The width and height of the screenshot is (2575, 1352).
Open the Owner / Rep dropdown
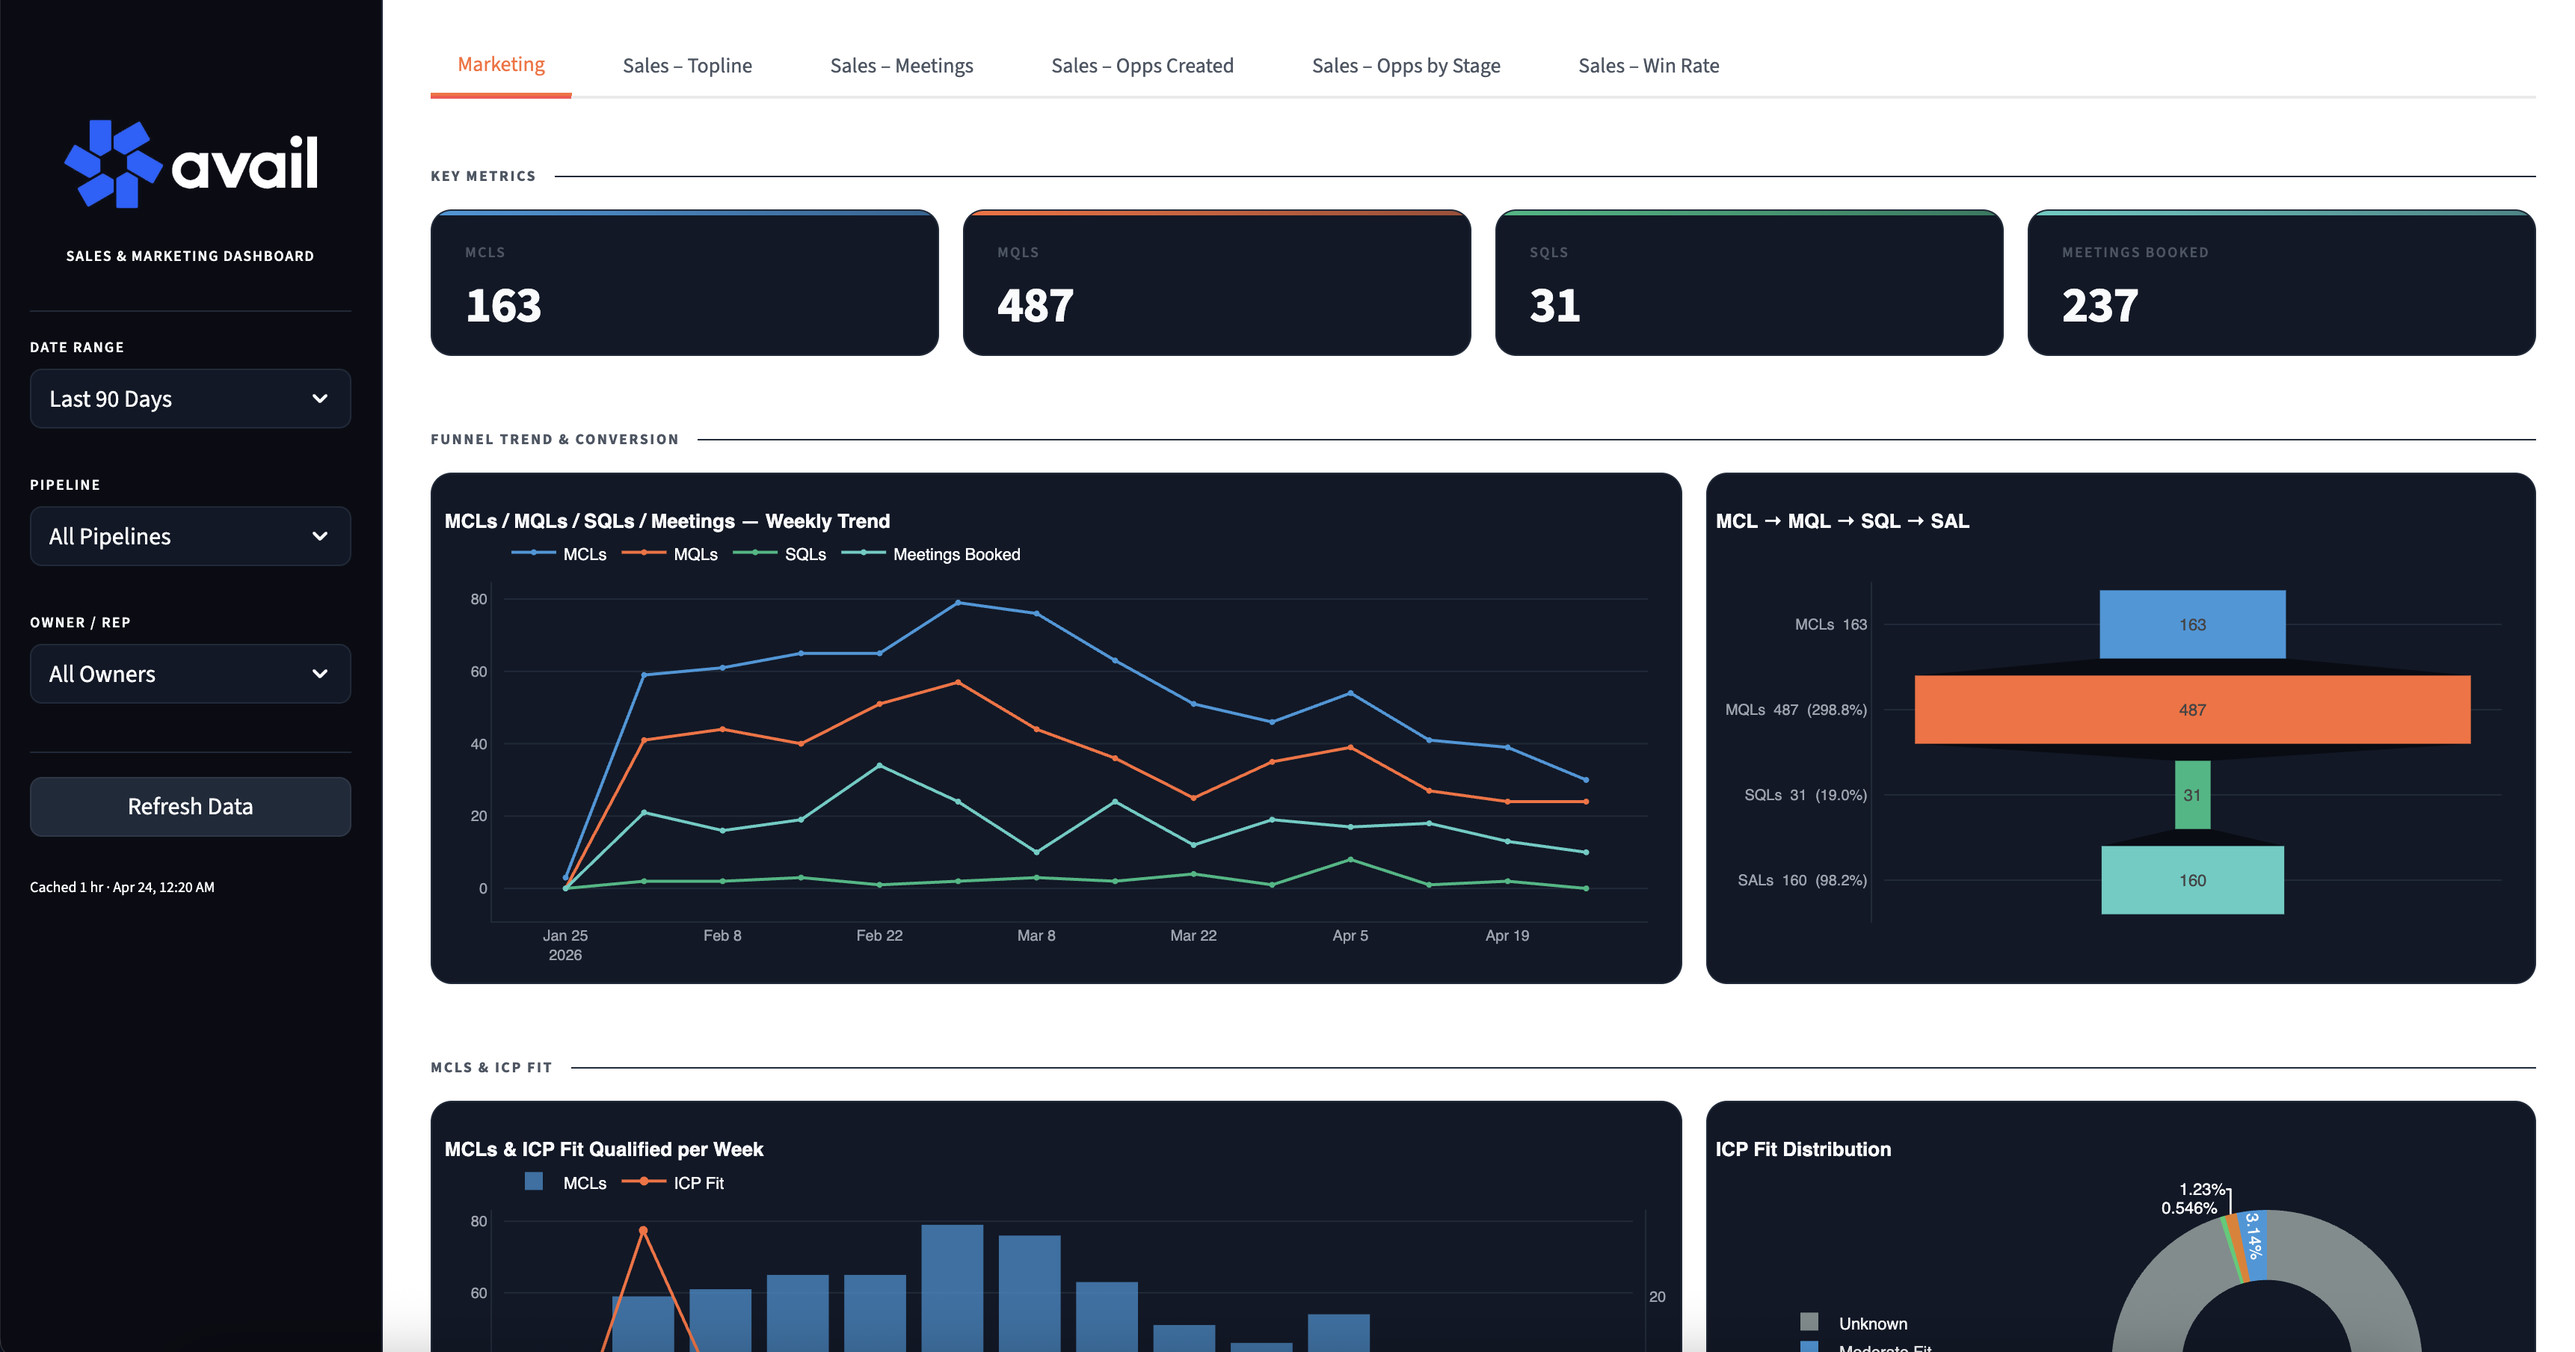click(190, 673)
